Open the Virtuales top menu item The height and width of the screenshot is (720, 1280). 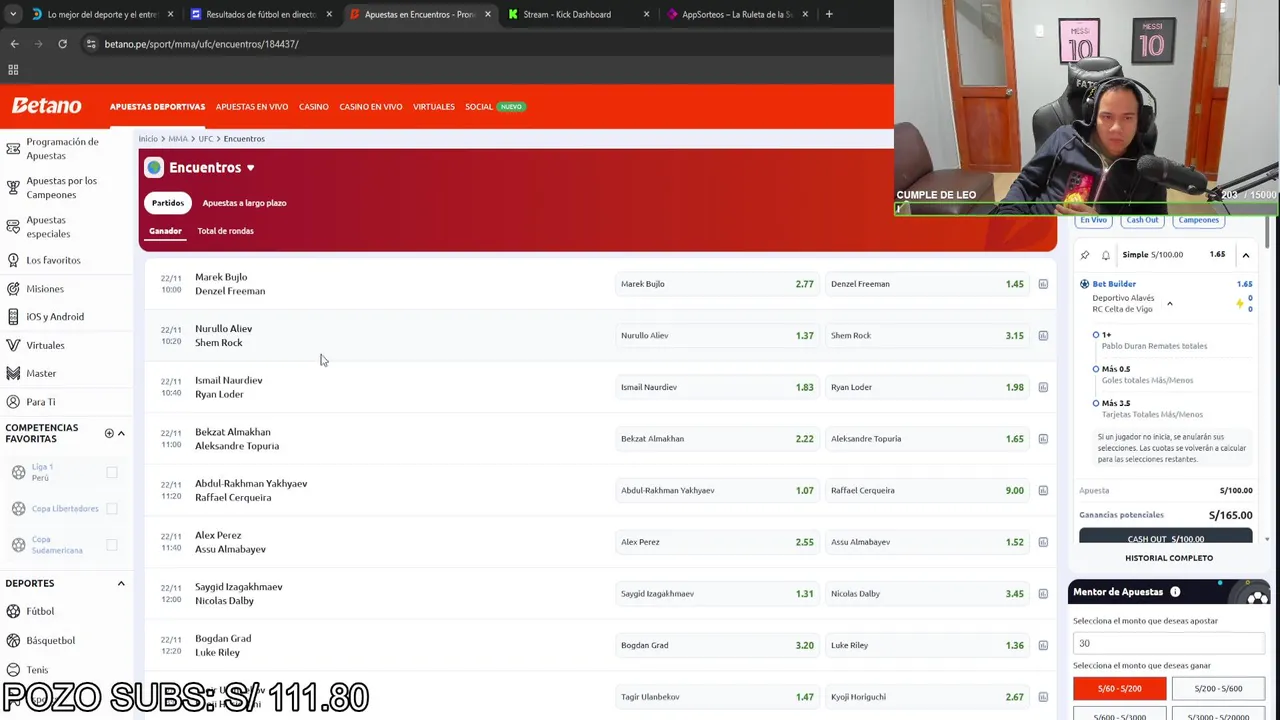(x=434, y=107)
